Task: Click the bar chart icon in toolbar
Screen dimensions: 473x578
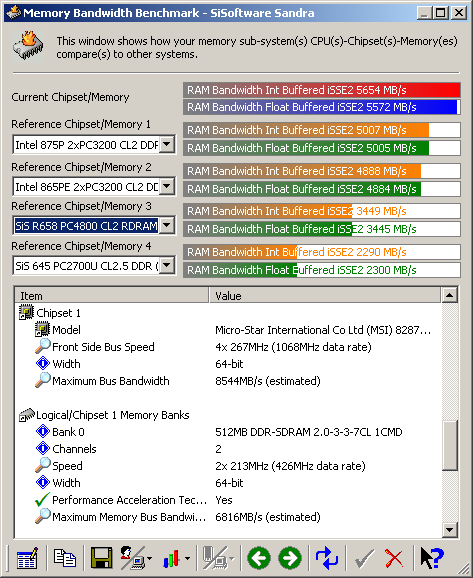Action: tap(172, 558)
